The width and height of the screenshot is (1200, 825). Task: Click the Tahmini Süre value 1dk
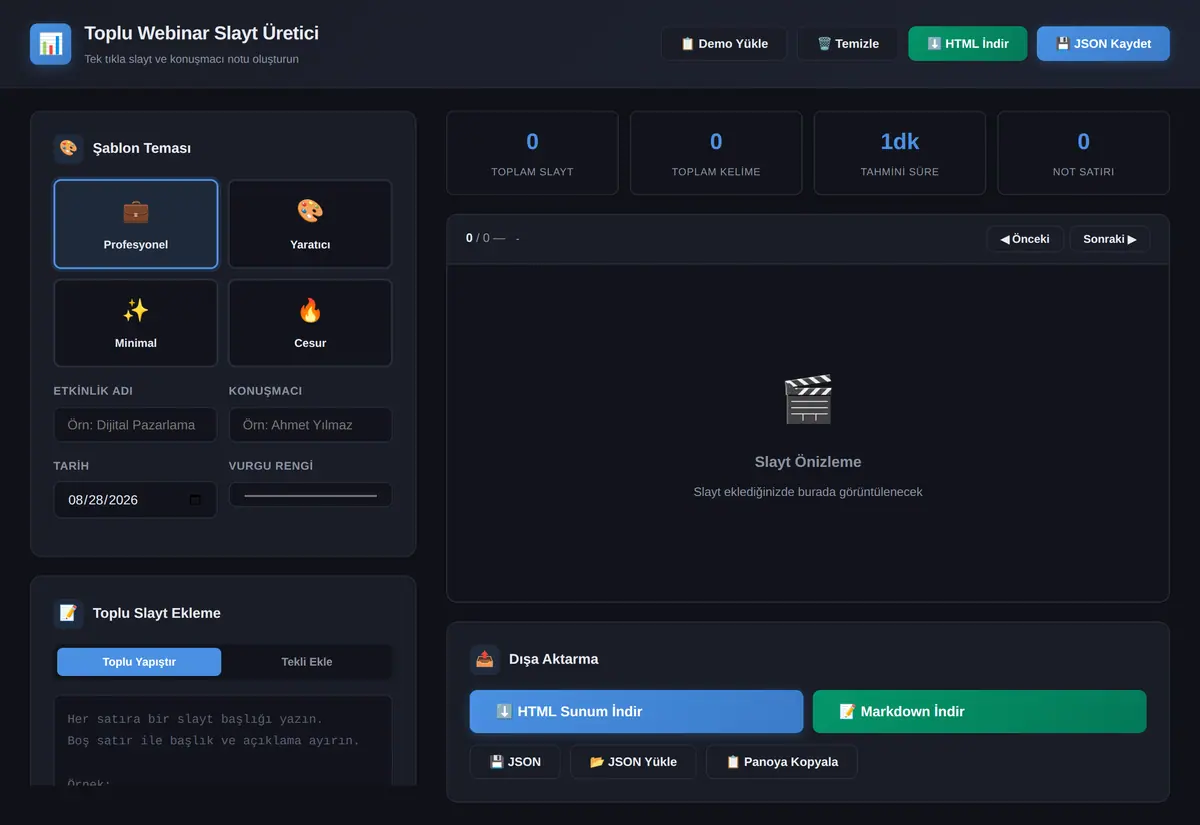click(900, 142)
